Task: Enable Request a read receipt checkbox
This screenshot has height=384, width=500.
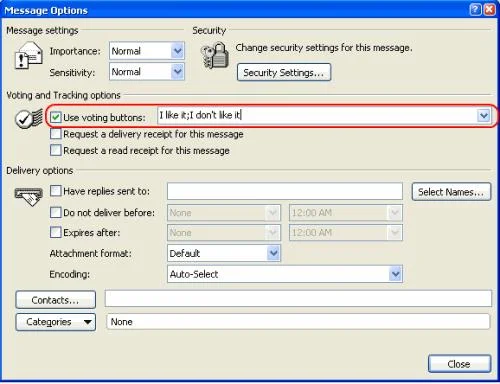Action: [56, 150]
